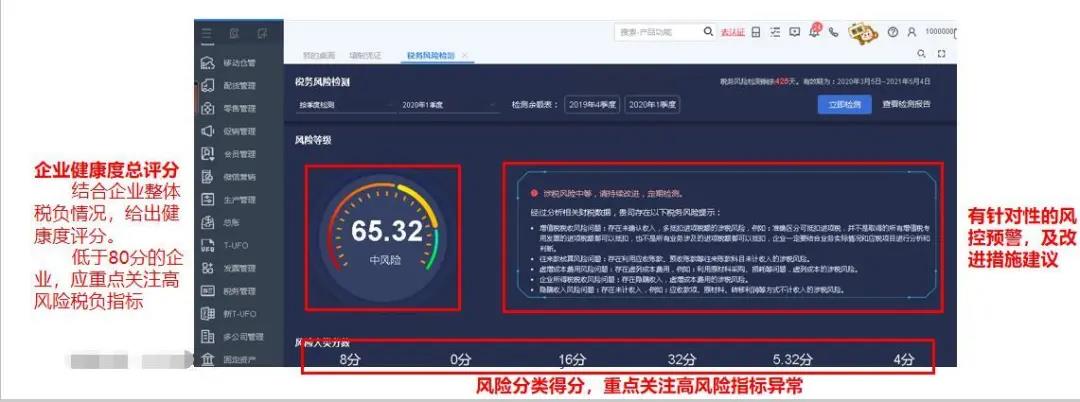1080x402 pixels.
Task: Switch to the 填制凭证 tab
Action: [365, 55]
